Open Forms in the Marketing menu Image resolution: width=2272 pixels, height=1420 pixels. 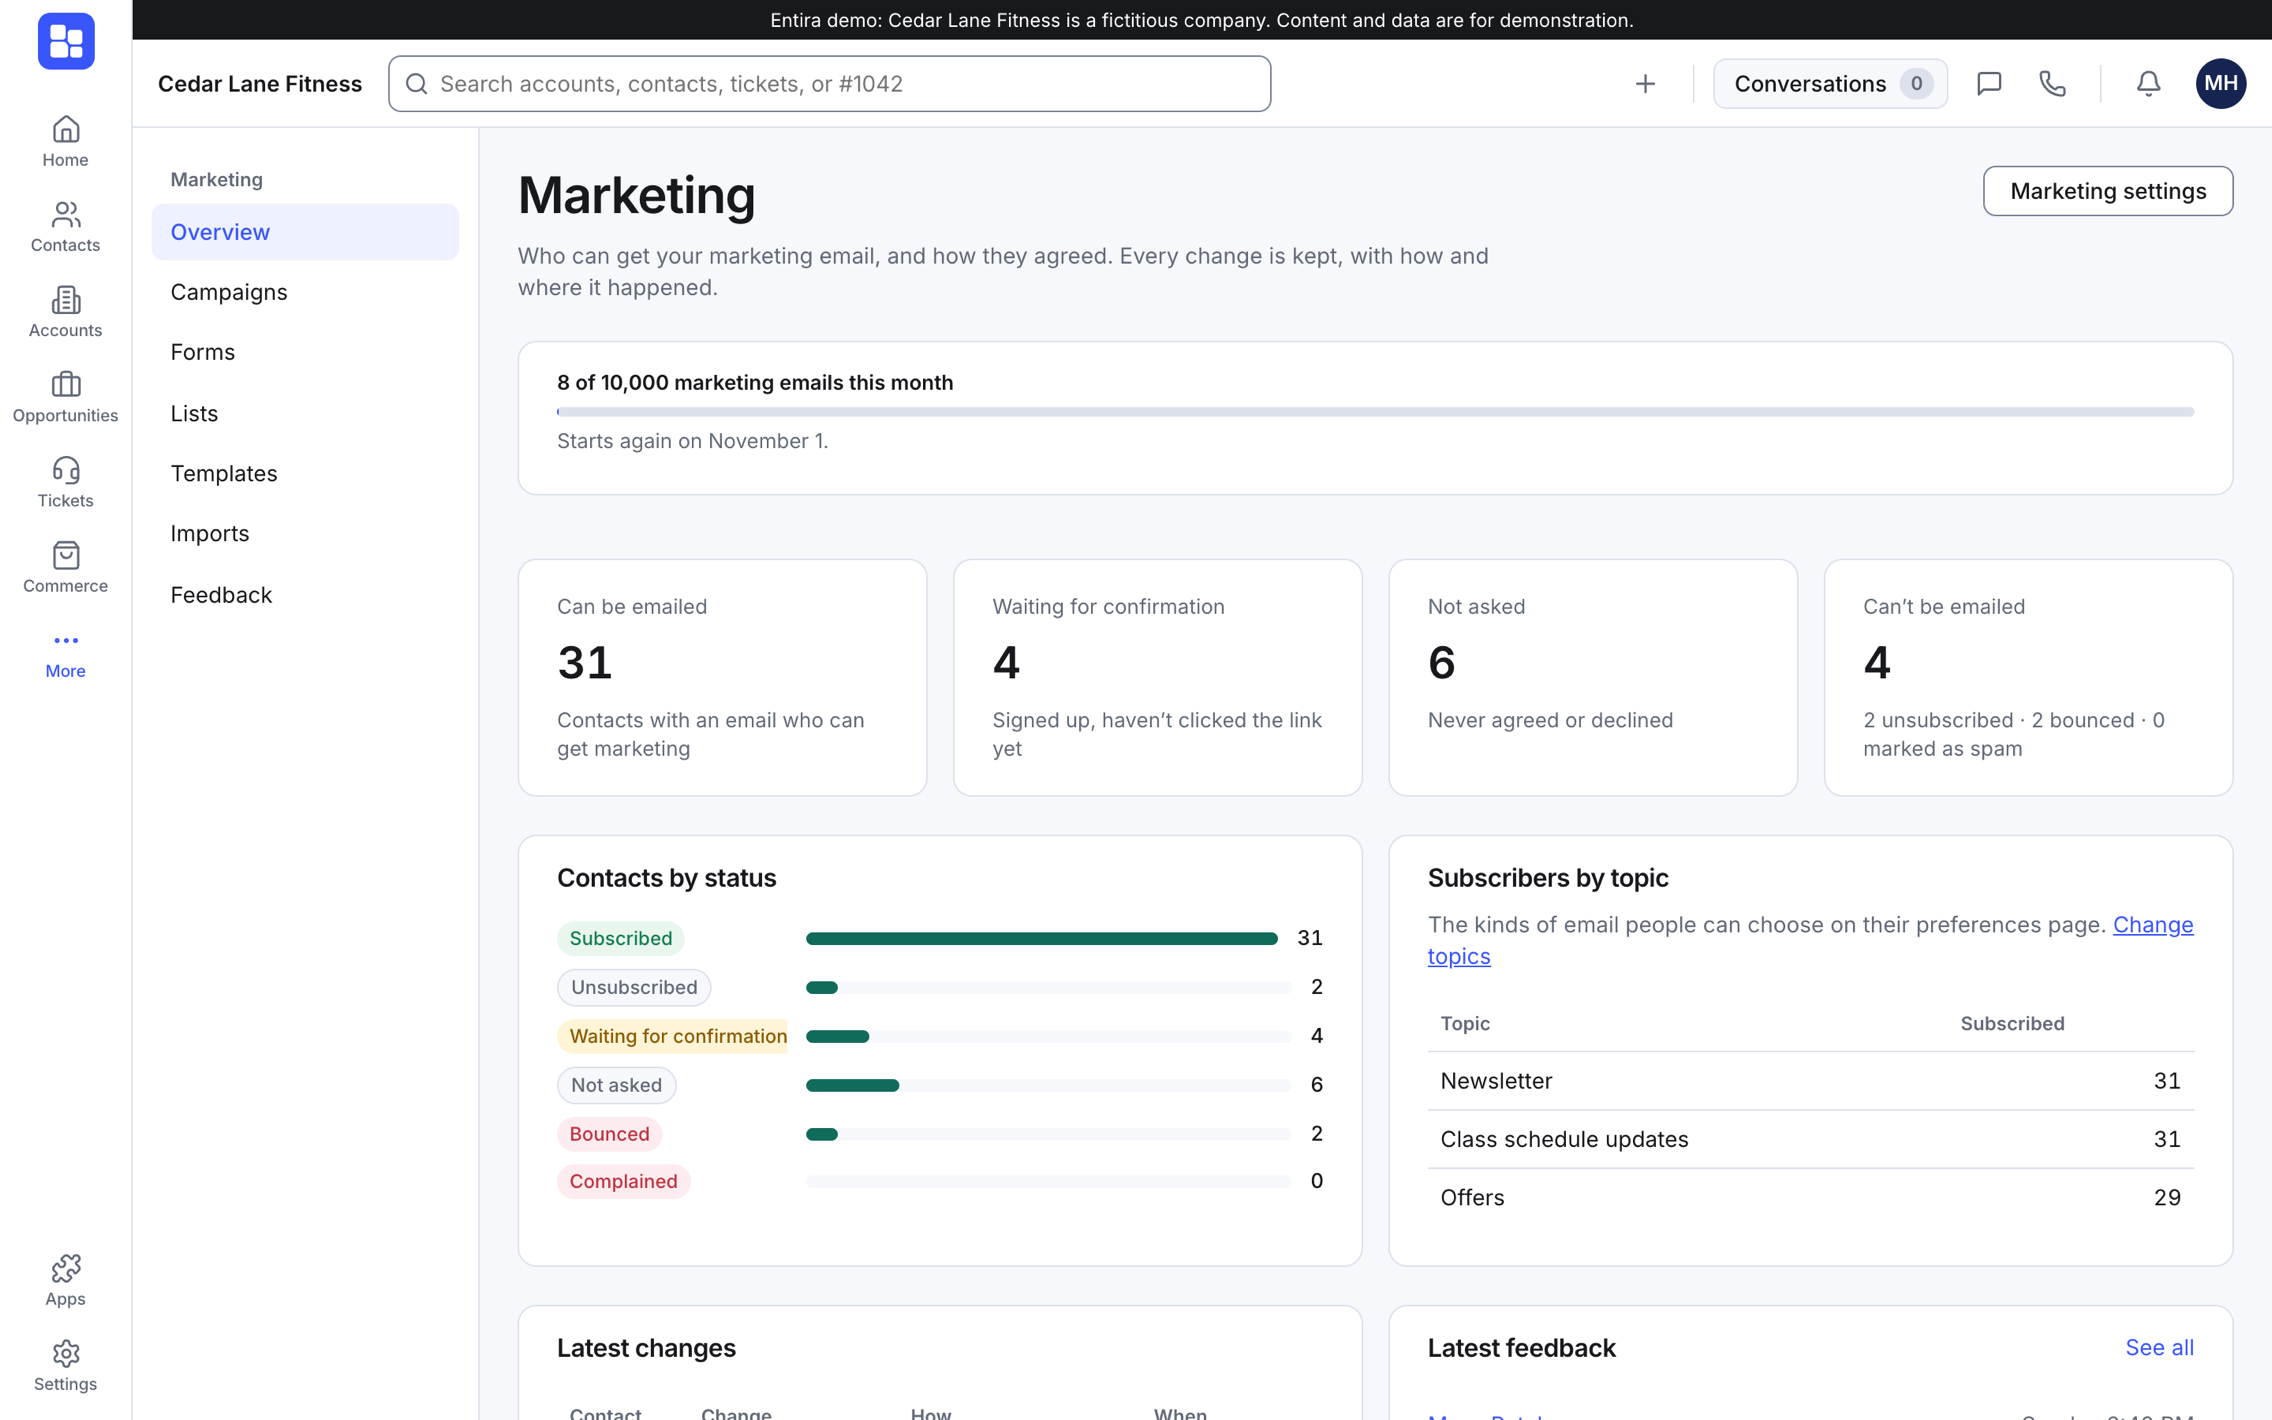point(305,352)
